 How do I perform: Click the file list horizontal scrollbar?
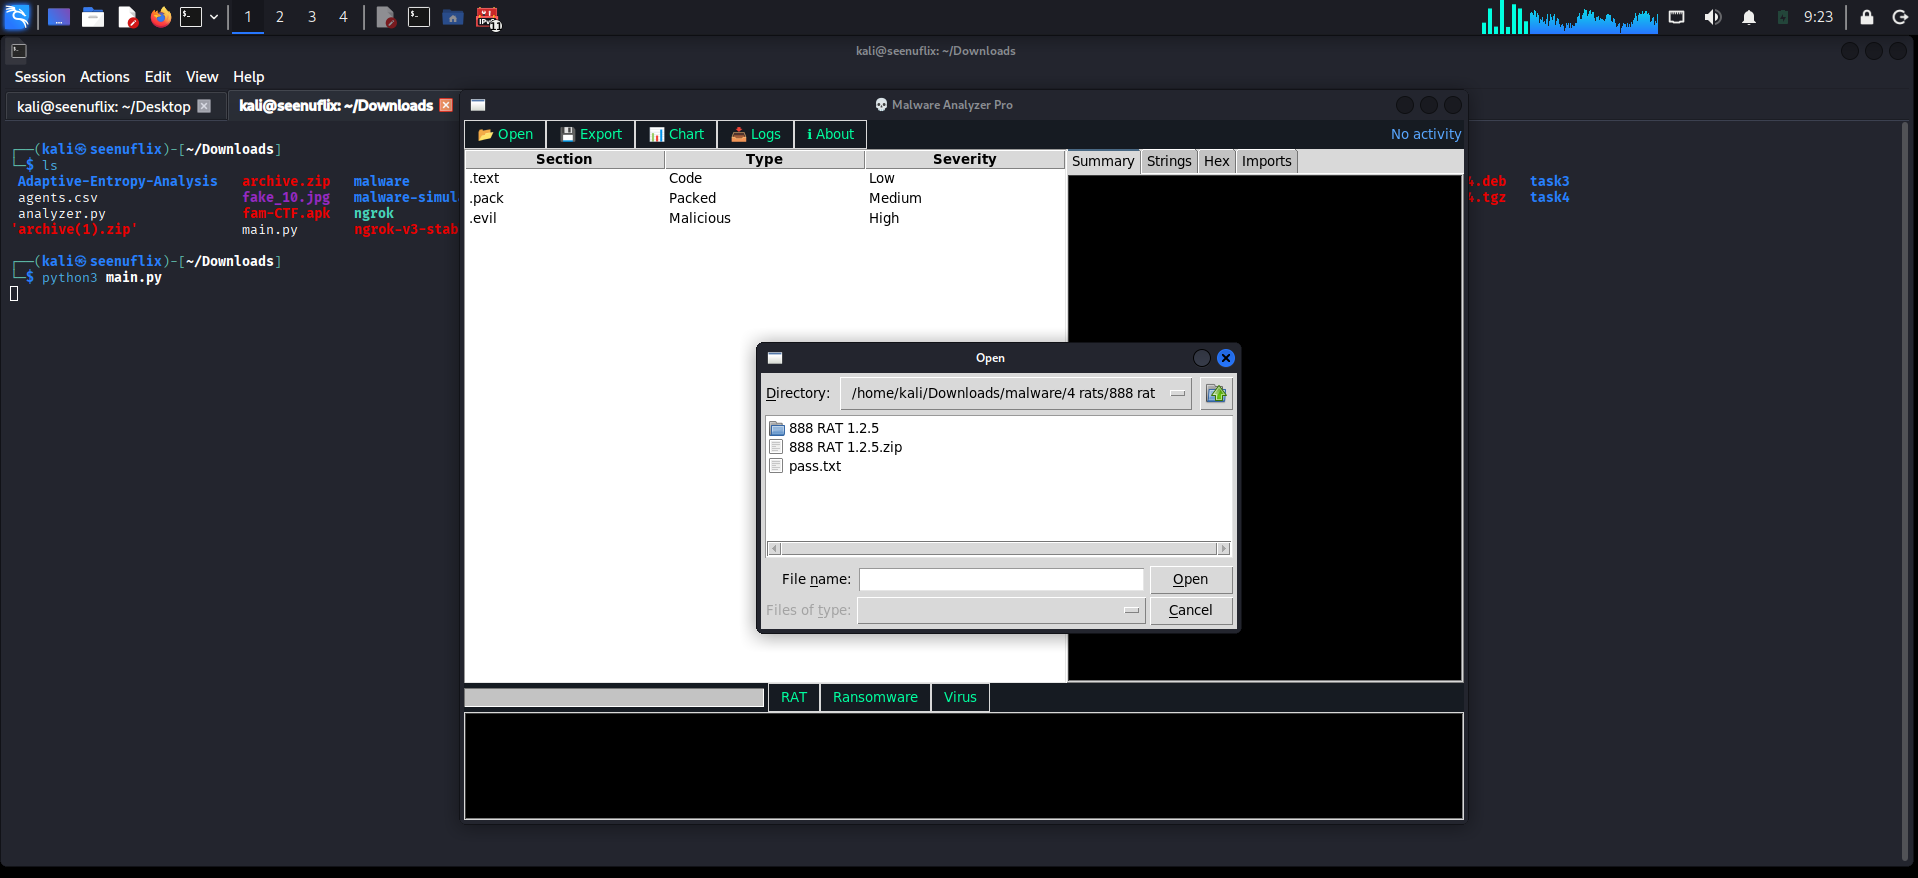[998, 548]
